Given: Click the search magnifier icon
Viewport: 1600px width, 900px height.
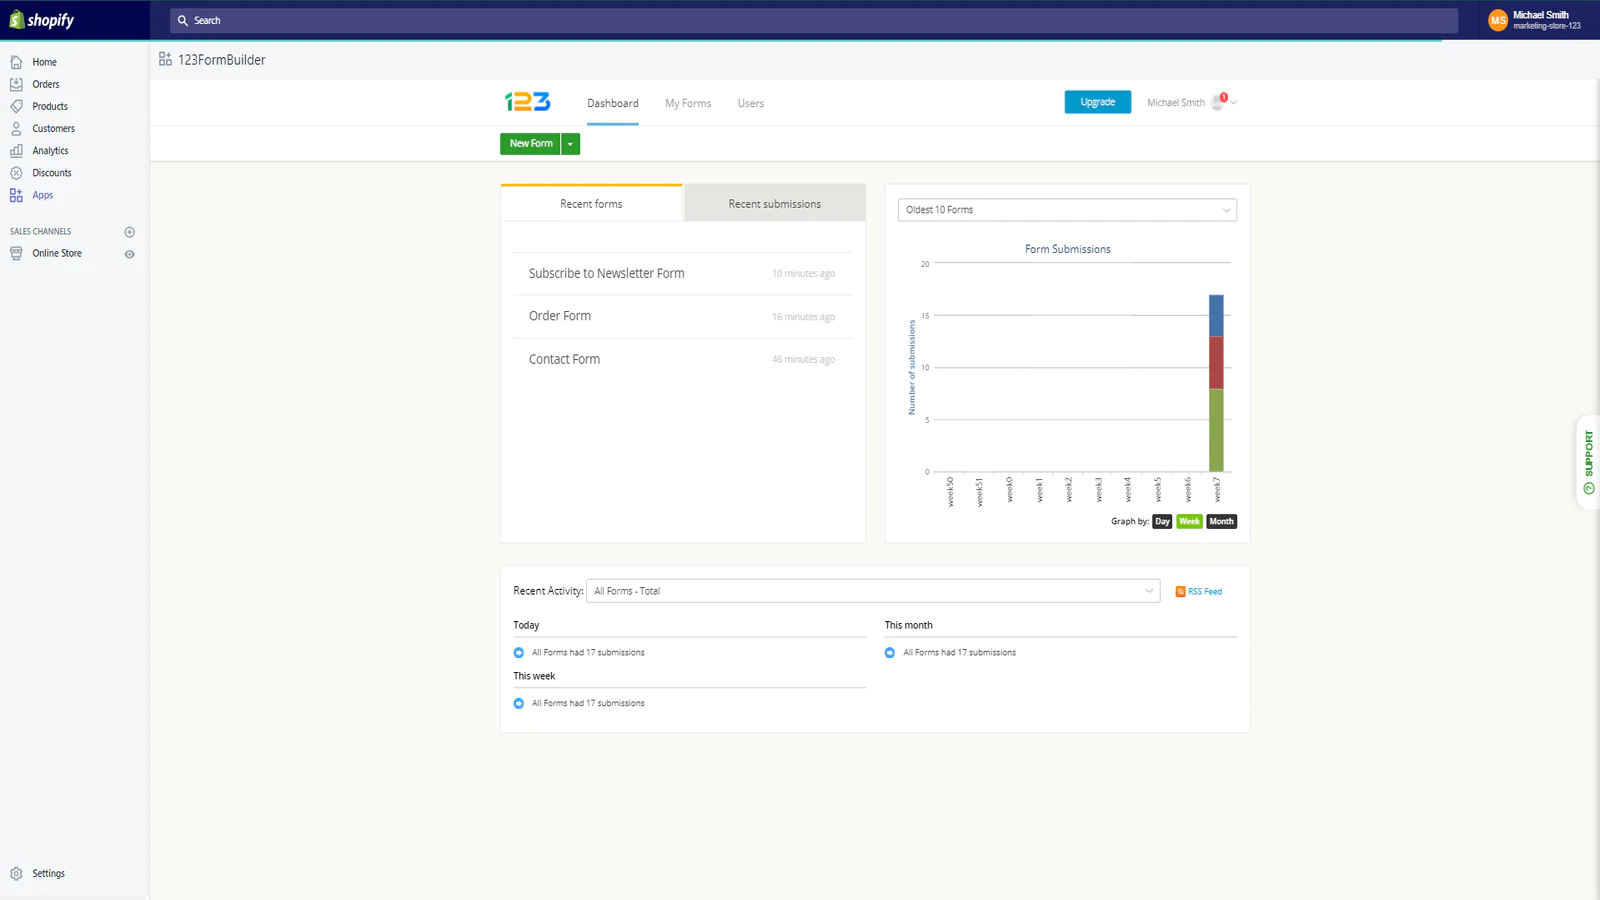Looking at the screenshot, I should click(x=183, y=20).
